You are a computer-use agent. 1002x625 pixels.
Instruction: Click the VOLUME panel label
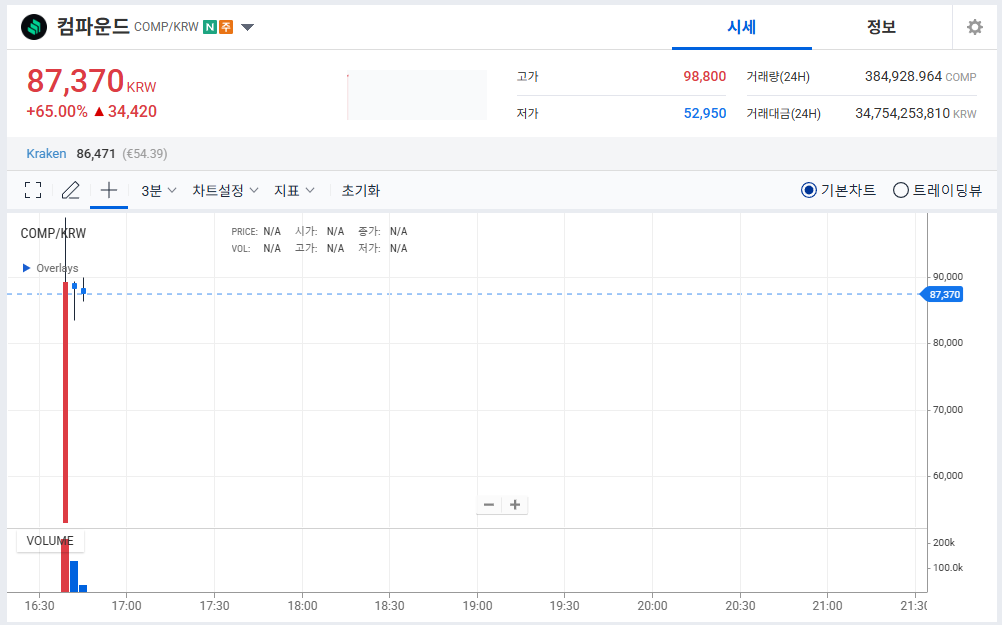click(50, 541)
